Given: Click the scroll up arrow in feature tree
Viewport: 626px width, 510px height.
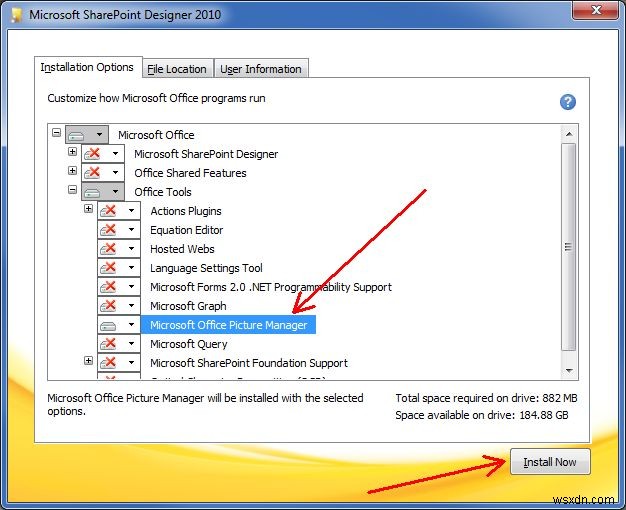Looking at the screenshot, I should [x=569, y=134].
